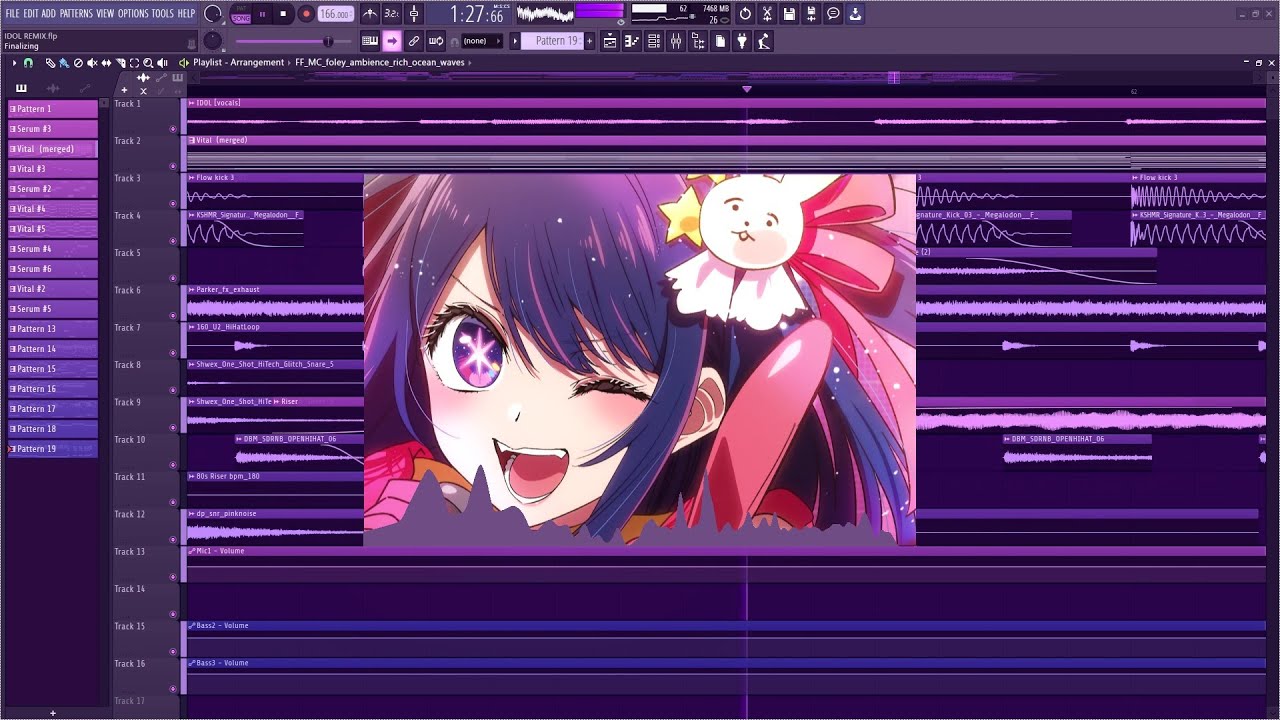The width and height of the screenshot is (1280, 720).
Task: Click the audio editor scissors icon
Action: [x=767, y=14]
